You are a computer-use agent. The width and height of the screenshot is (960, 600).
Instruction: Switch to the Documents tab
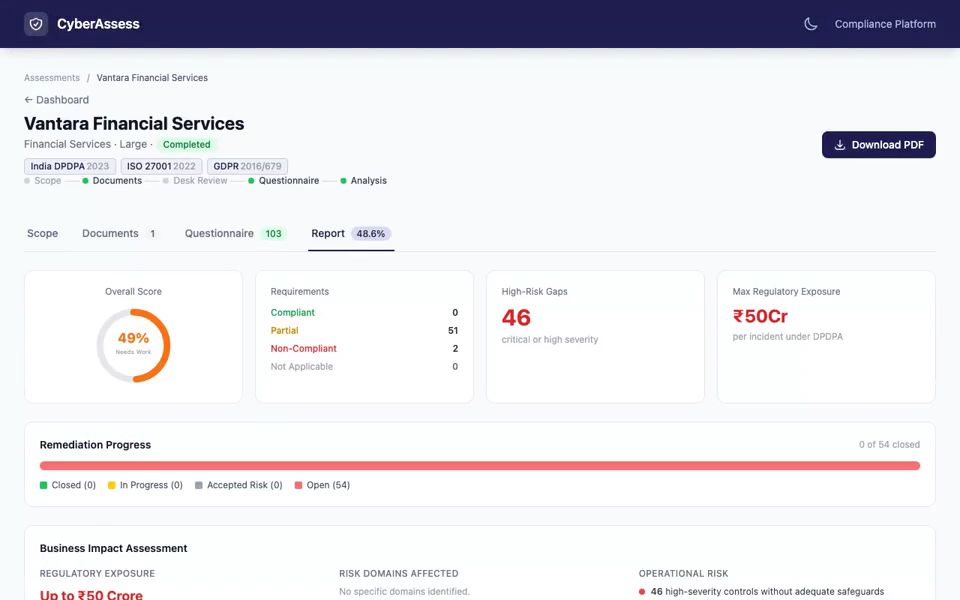coord(119,233)
